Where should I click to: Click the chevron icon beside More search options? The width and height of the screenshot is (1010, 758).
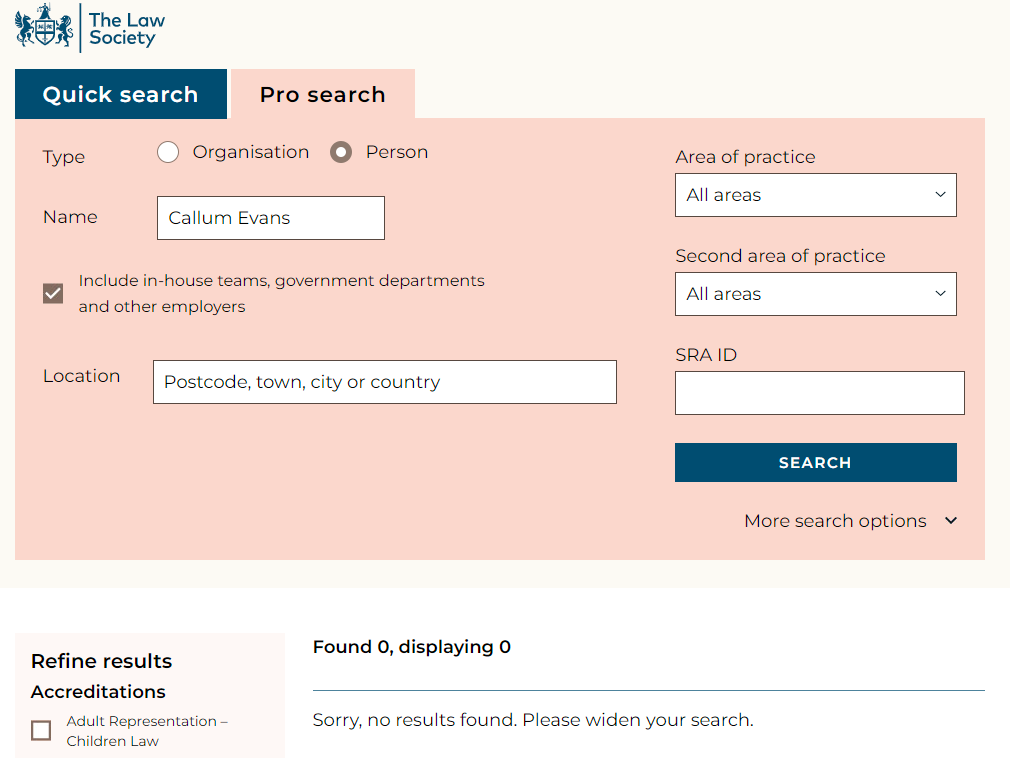point(951,520)
